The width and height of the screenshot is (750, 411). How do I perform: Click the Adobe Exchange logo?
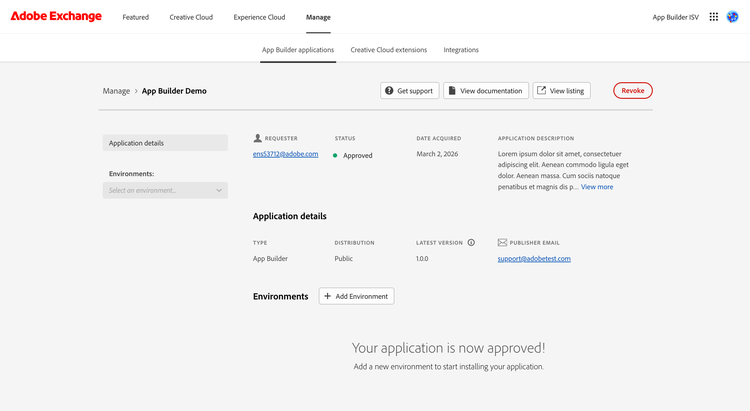click(56, 16)
